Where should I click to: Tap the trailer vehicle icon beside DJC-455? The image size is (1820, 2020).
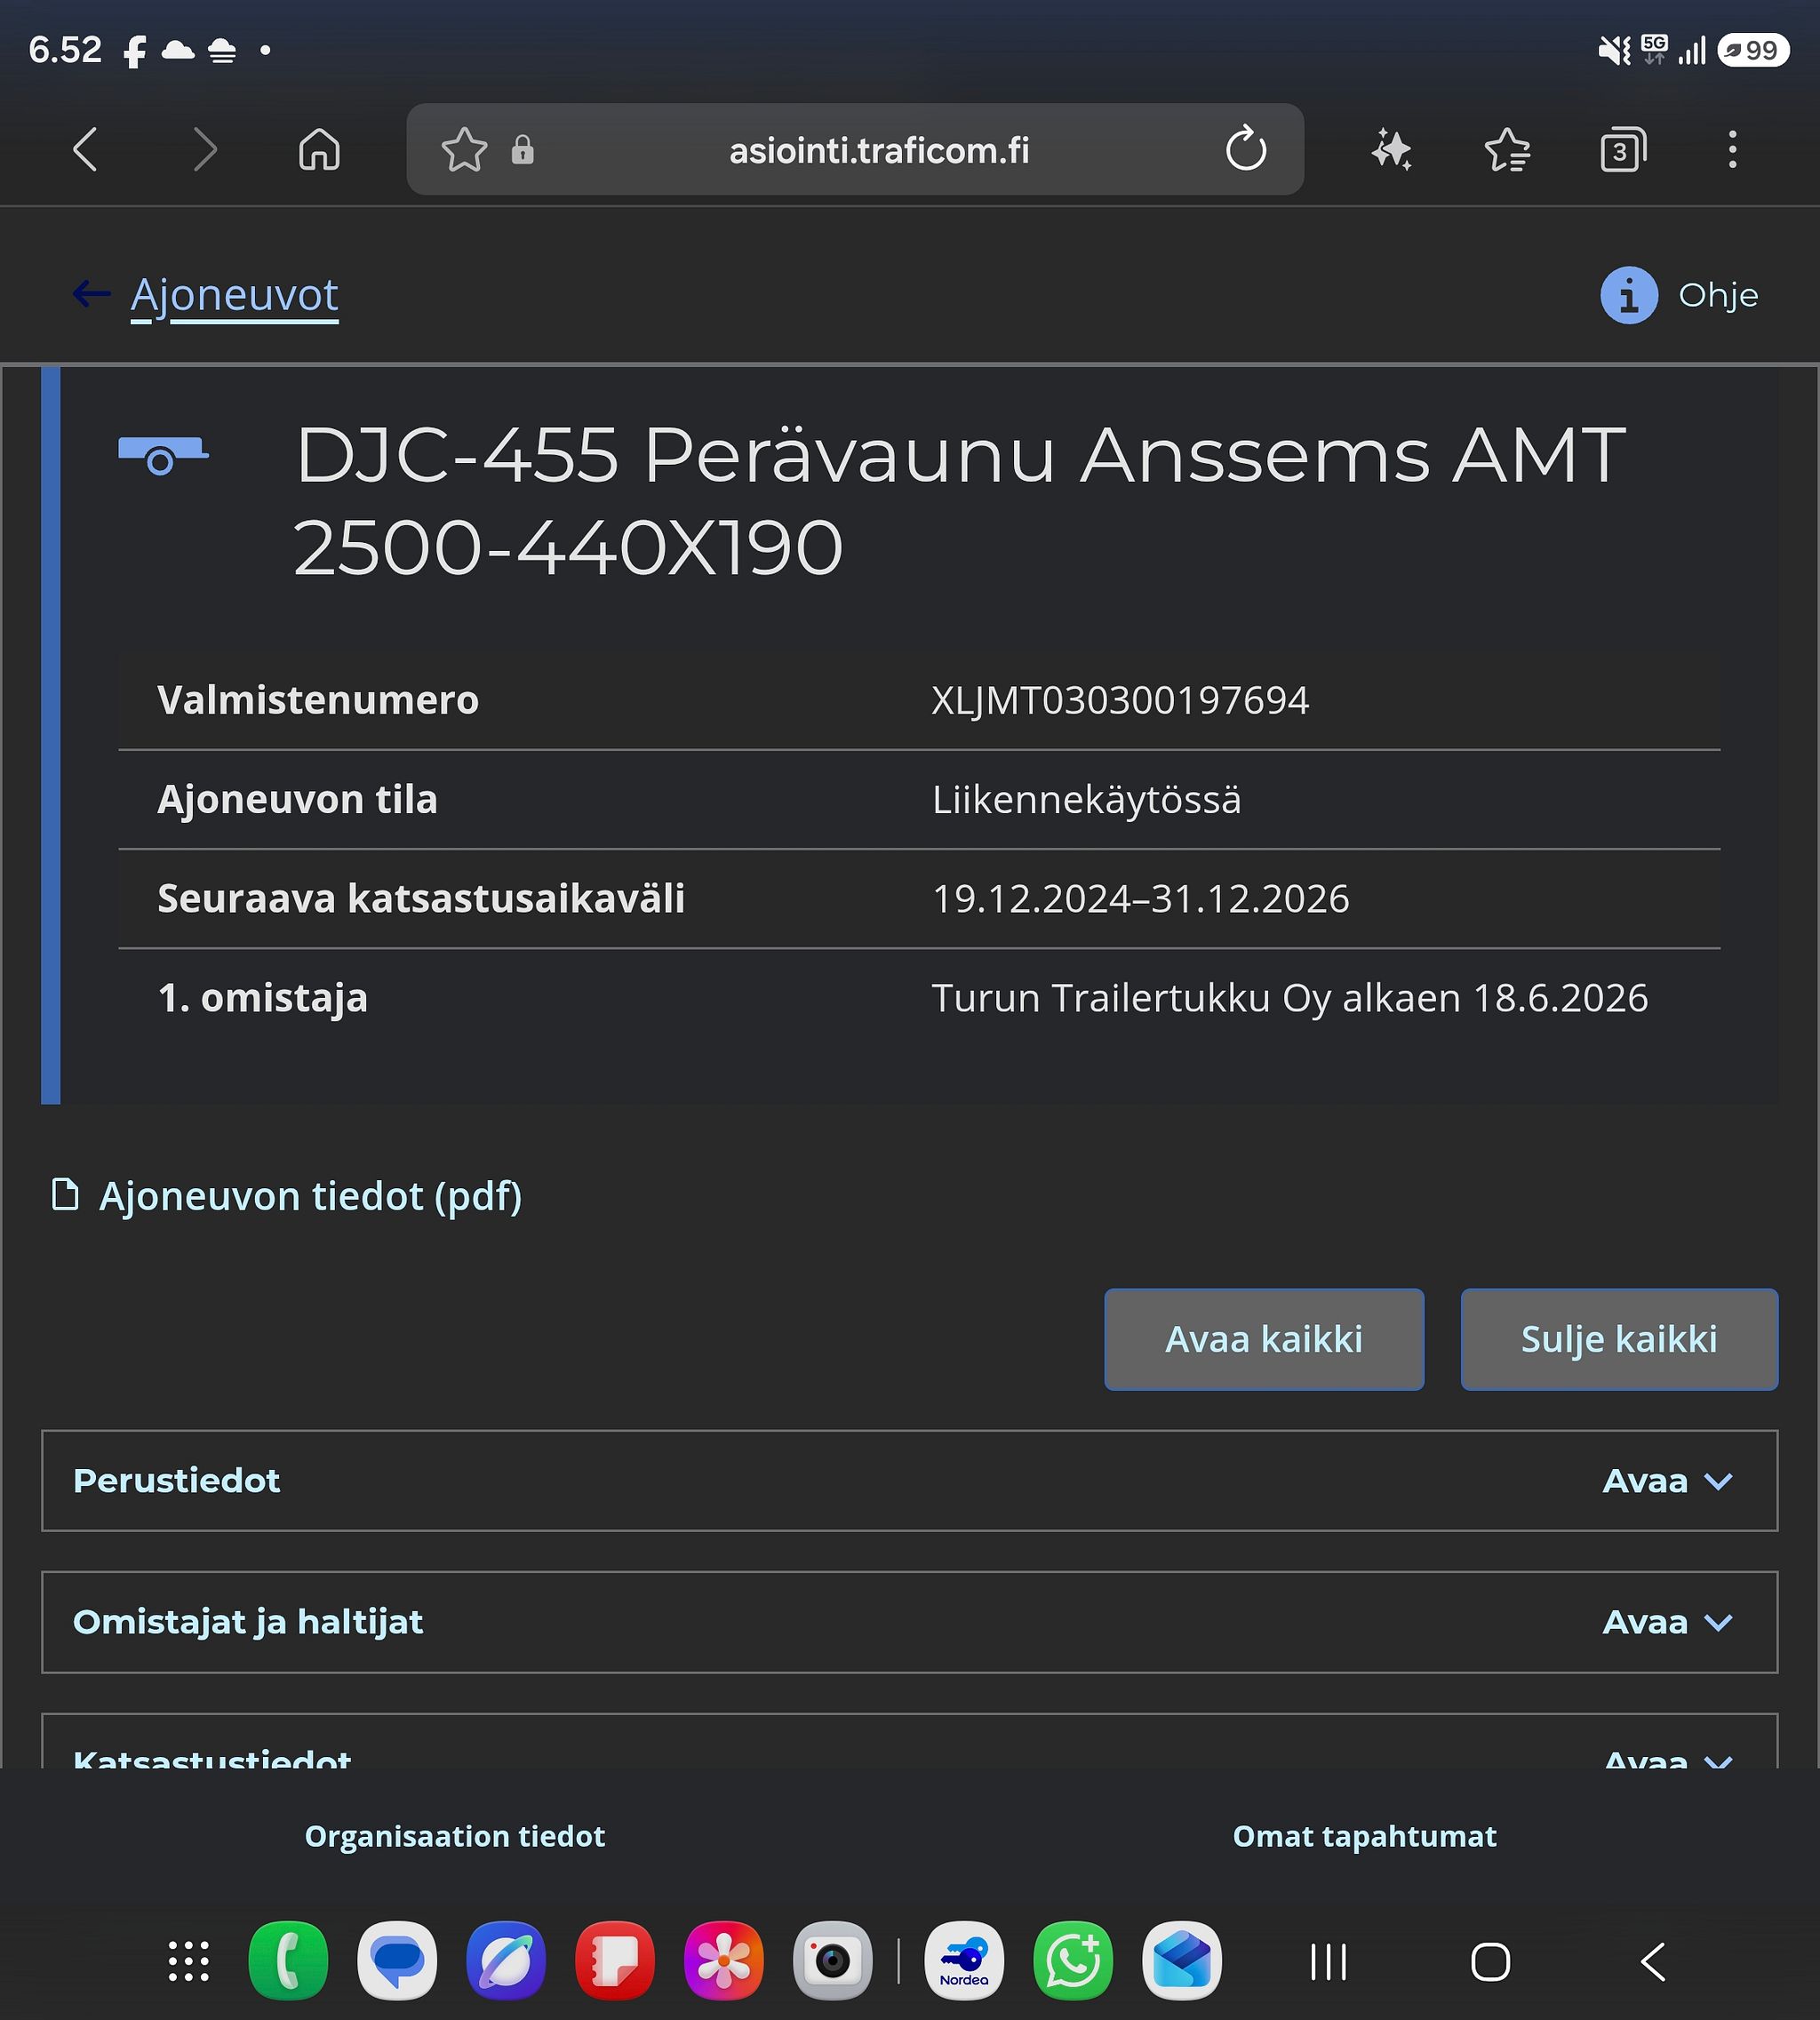coord(162,455)
